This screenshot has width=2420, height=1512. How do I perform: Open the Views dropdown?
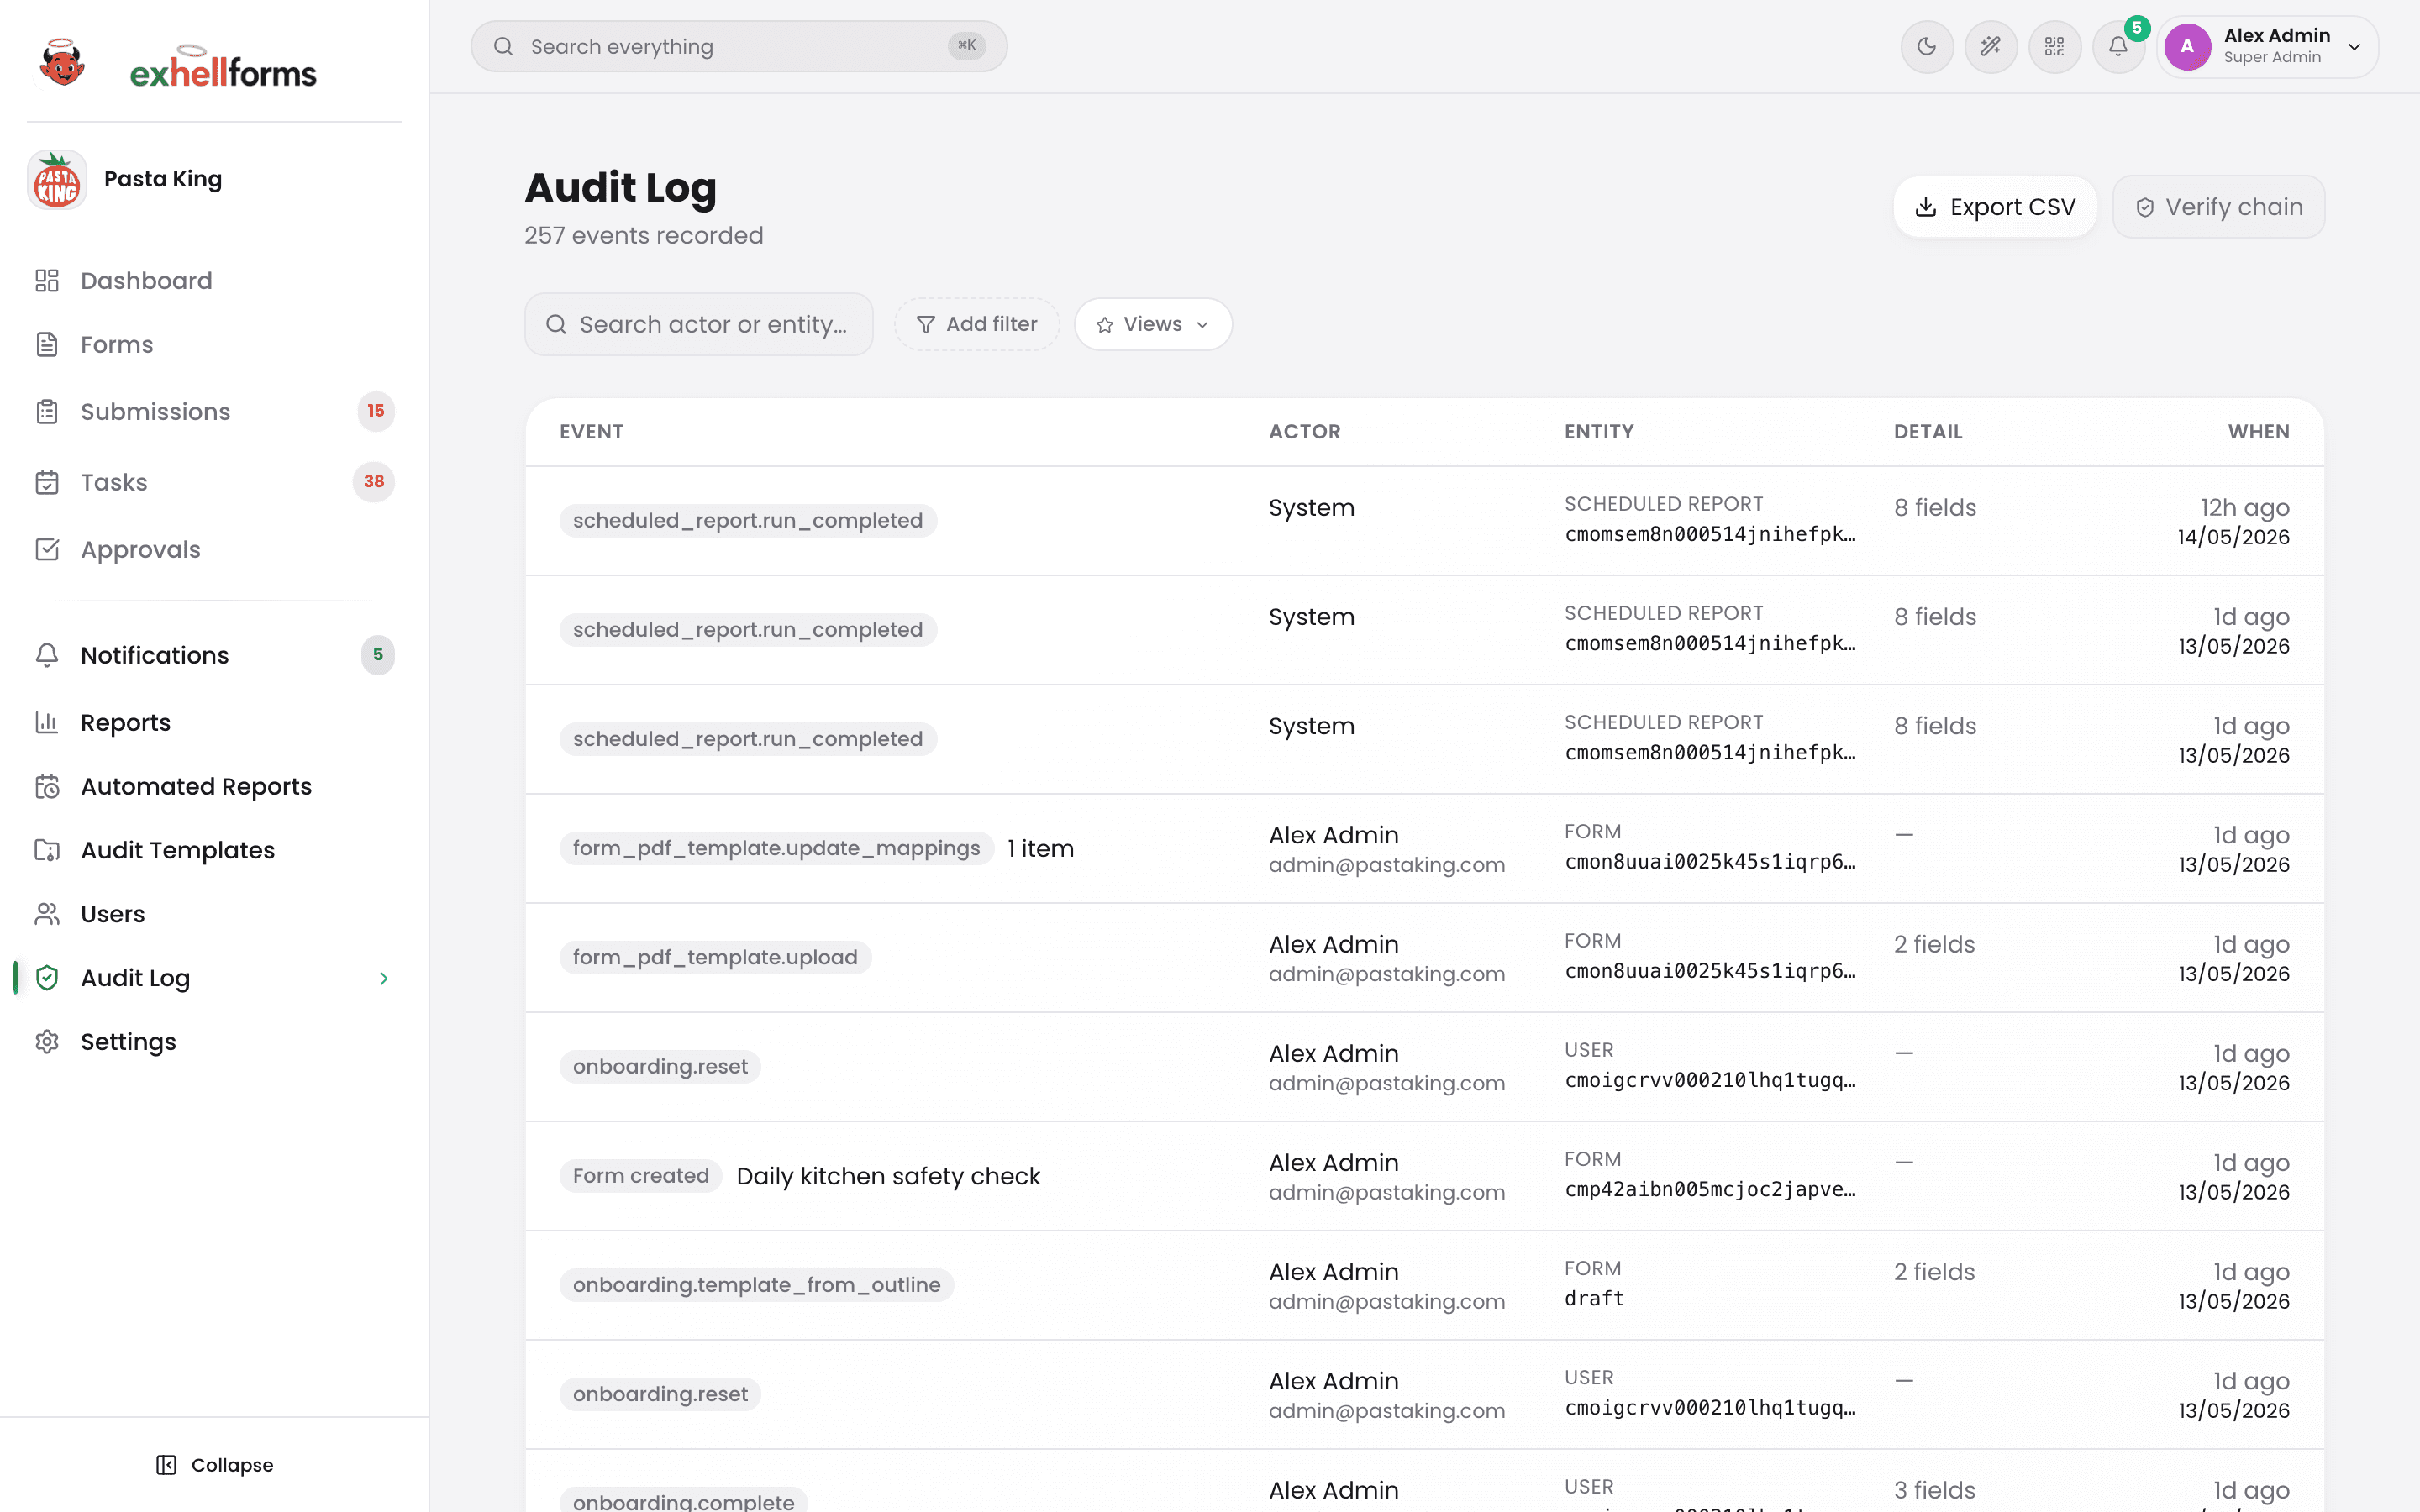(1153, 324)
